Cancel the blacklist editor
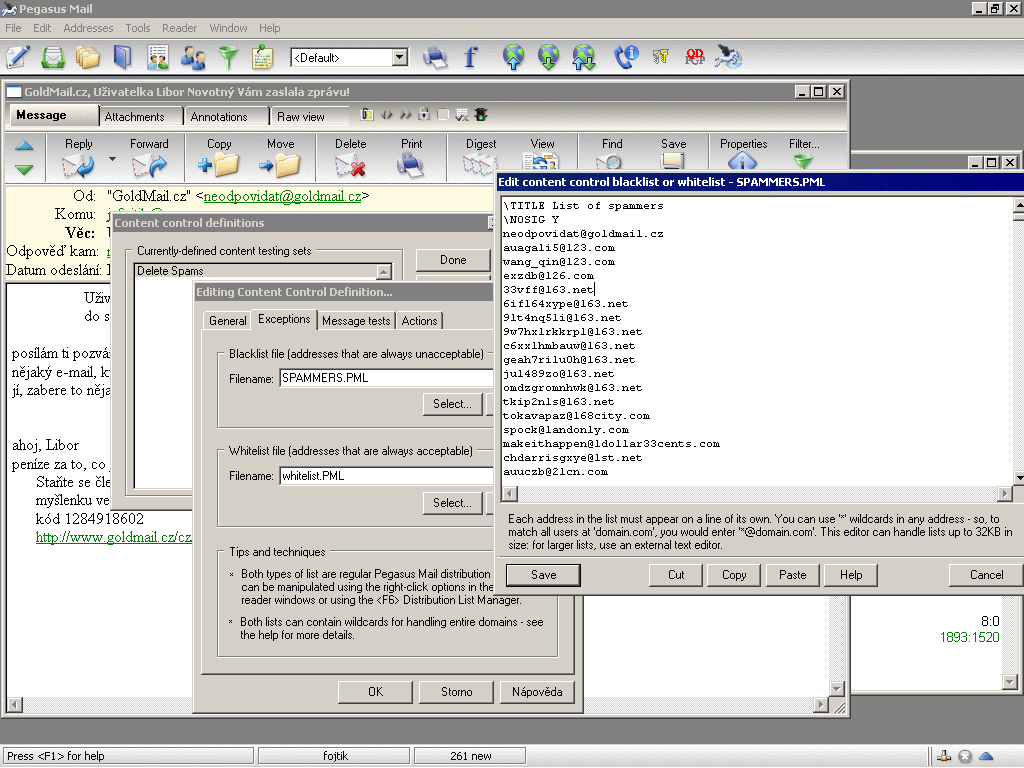This screenshot has width=1024, height=768. pyautogui.click(x=986, y=575)
